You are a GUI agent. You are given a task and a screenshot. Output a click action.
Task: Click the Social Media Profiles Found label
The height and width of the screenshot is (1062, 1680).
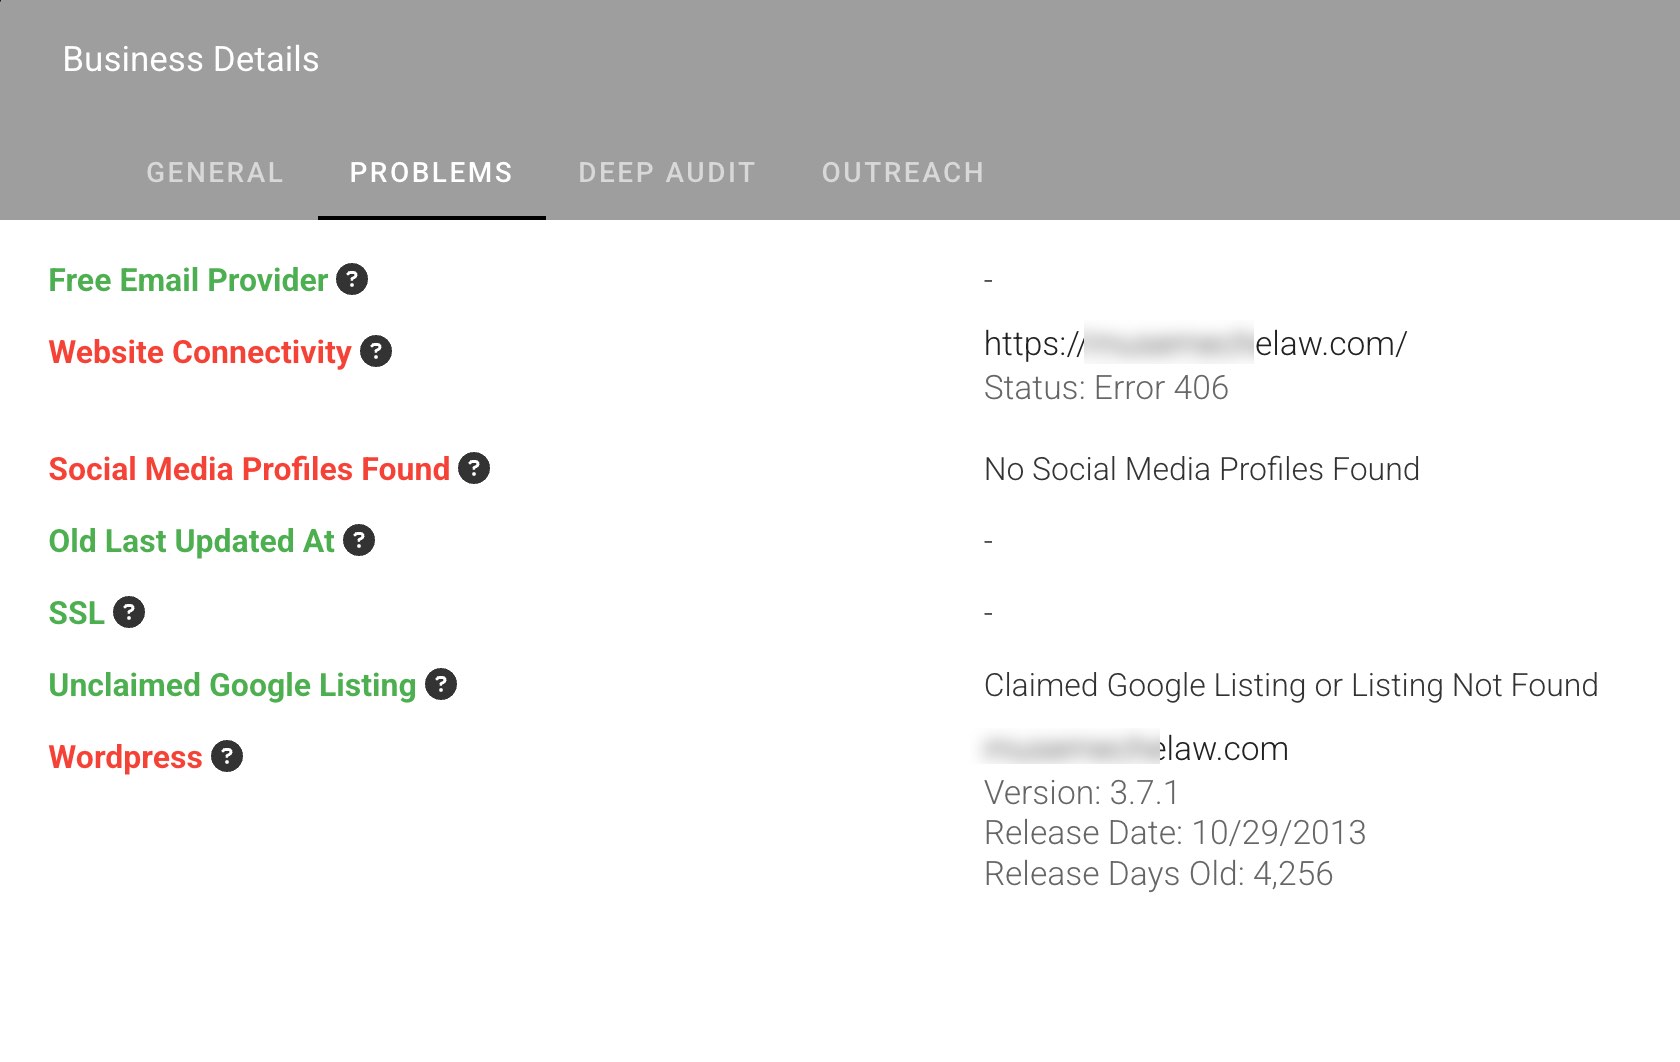point(249,469)
